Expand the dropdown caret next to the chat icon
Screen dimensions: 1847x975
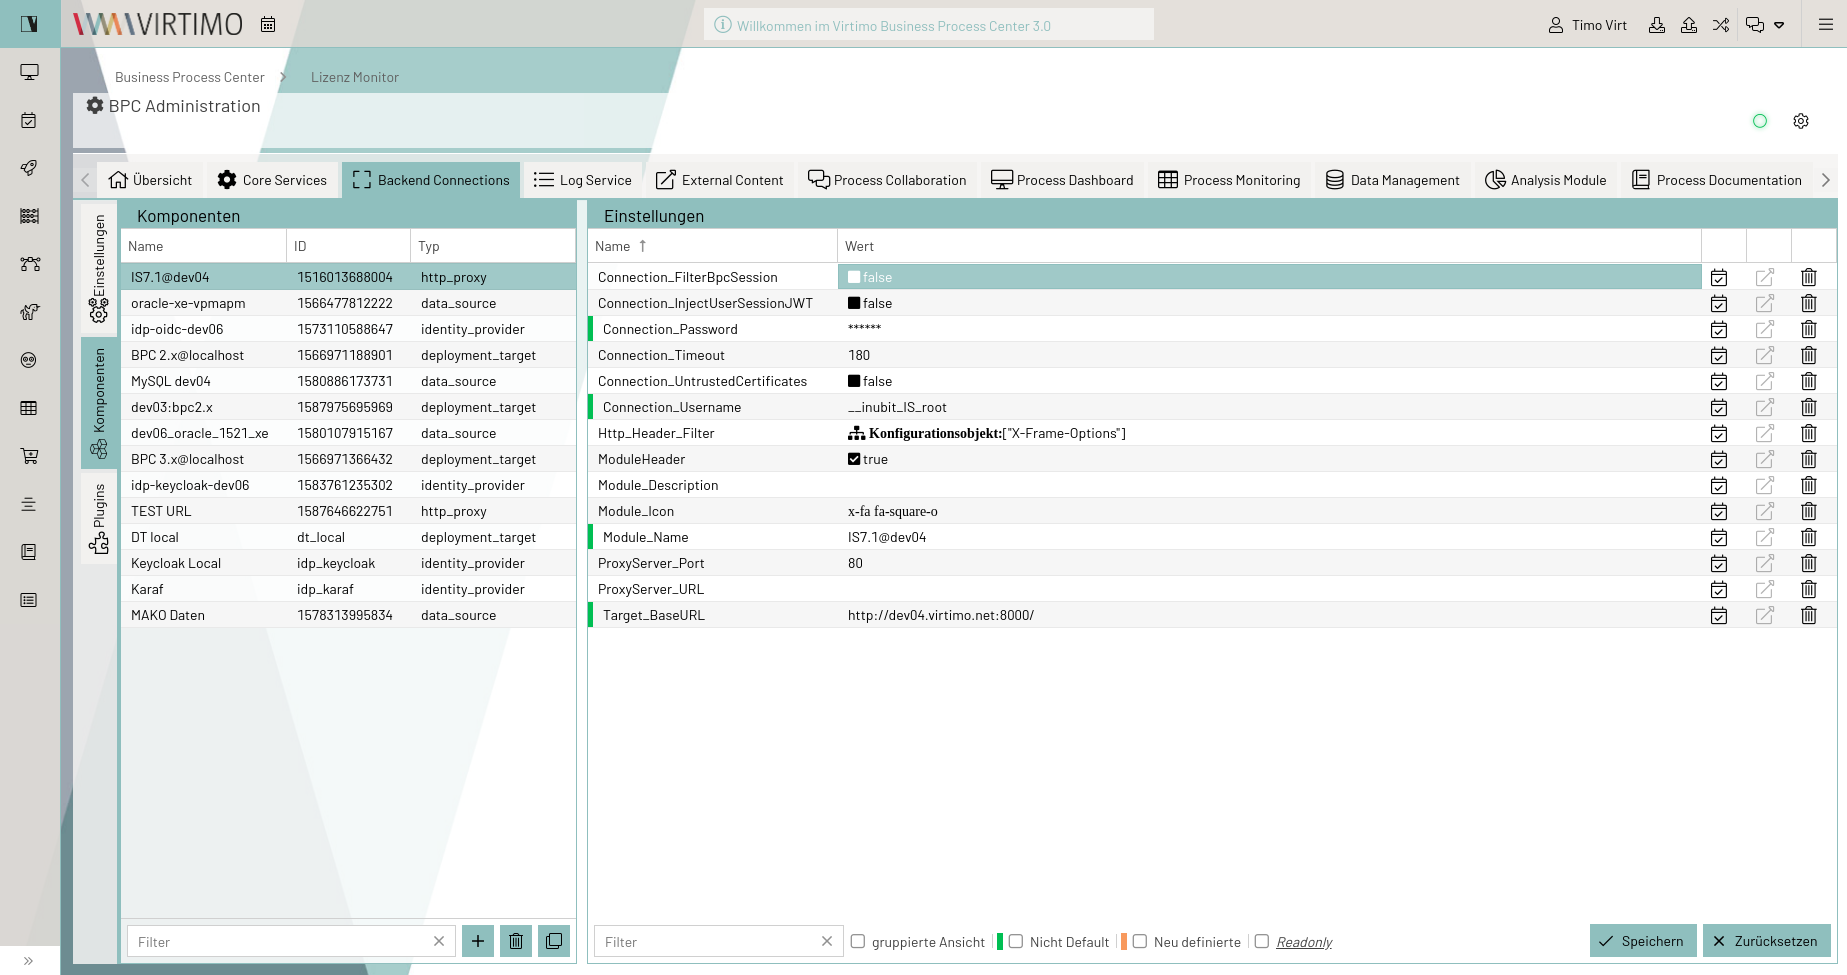1779,26
